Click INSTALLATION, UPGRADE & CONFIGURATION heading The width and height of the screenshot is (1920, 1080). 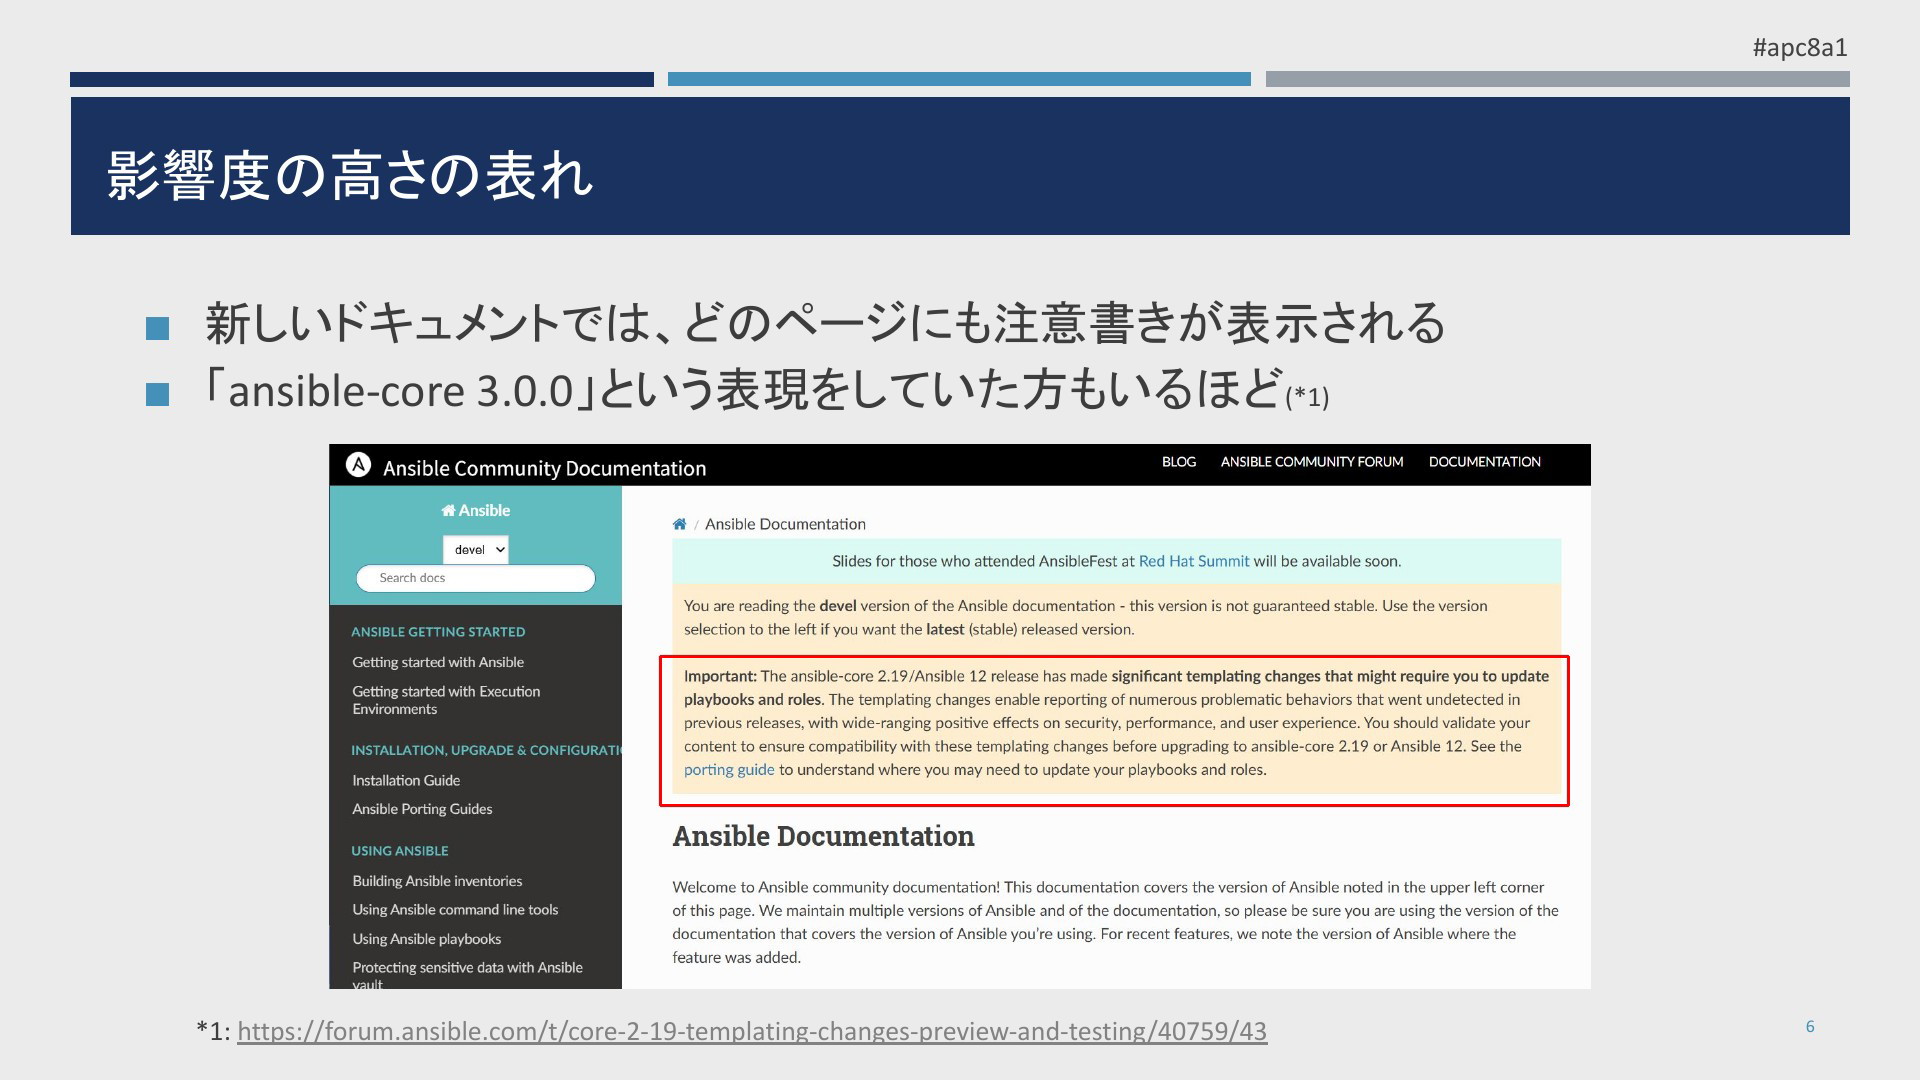486,750
